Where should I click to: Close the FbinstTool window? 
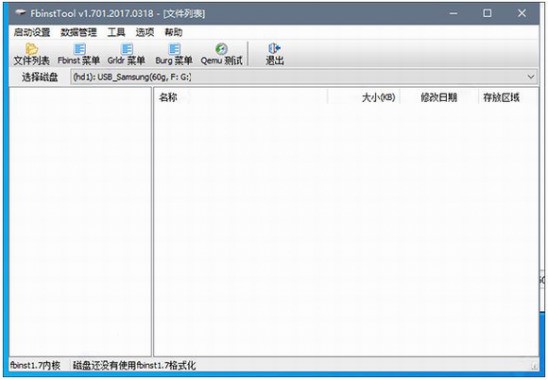[x=522, y=13]
